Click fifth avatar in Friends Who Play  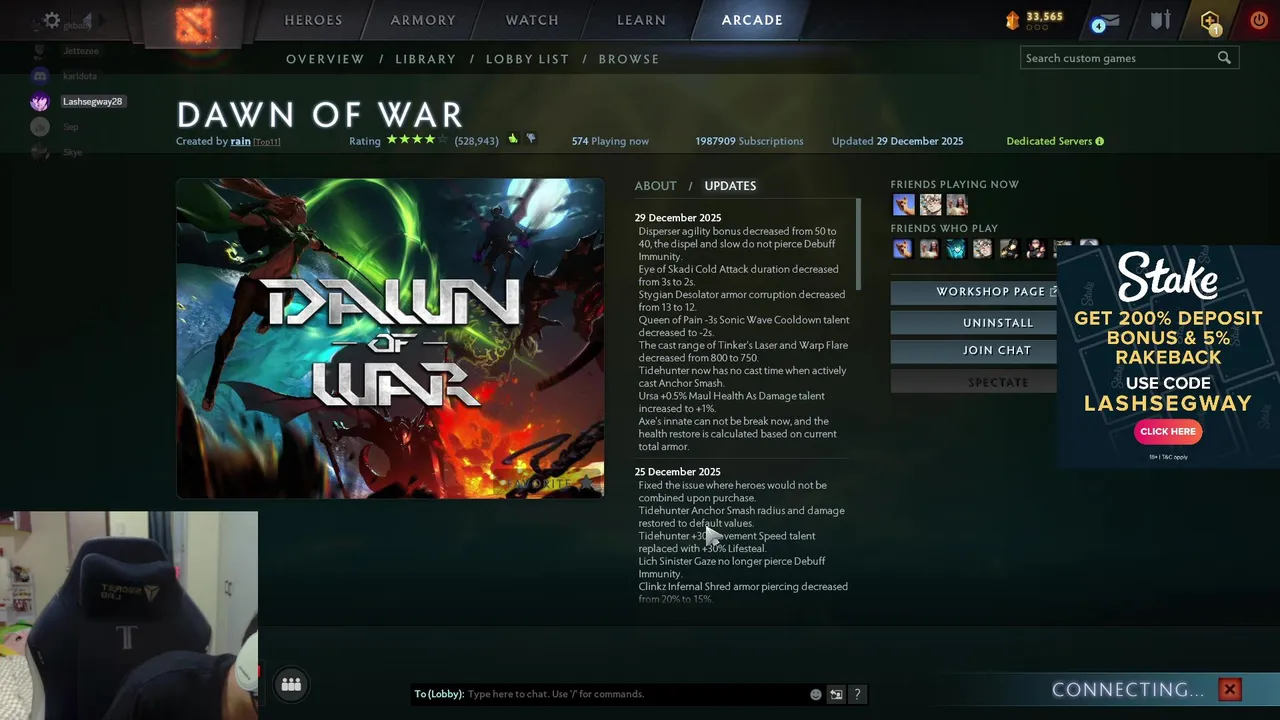click(x=1009, y=248)
